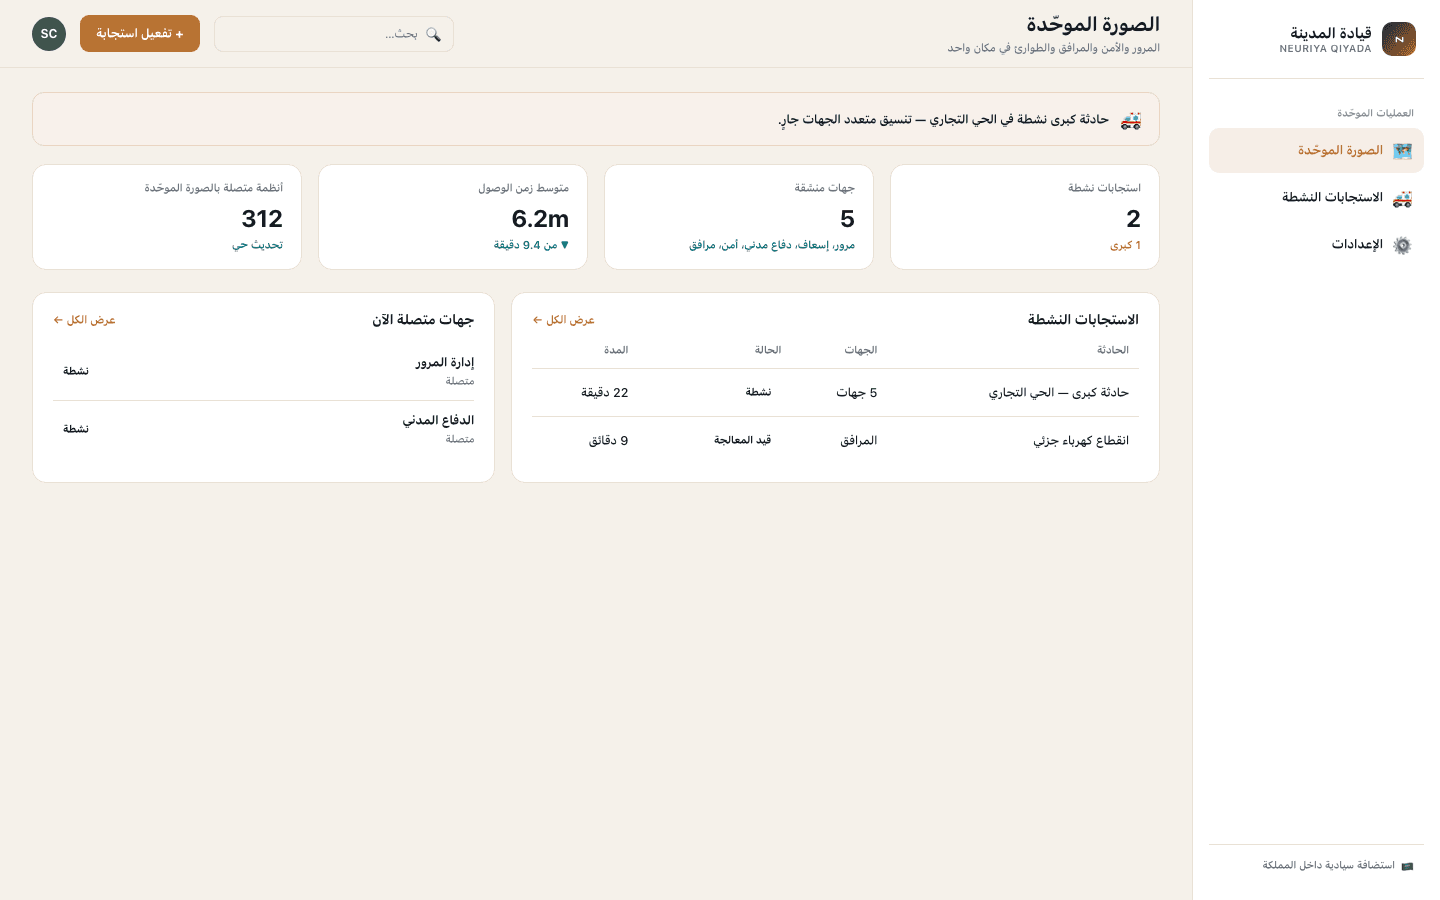Select إدارة المرور in connected agencies
1440x900 pixels.
[x=264, y=371]
